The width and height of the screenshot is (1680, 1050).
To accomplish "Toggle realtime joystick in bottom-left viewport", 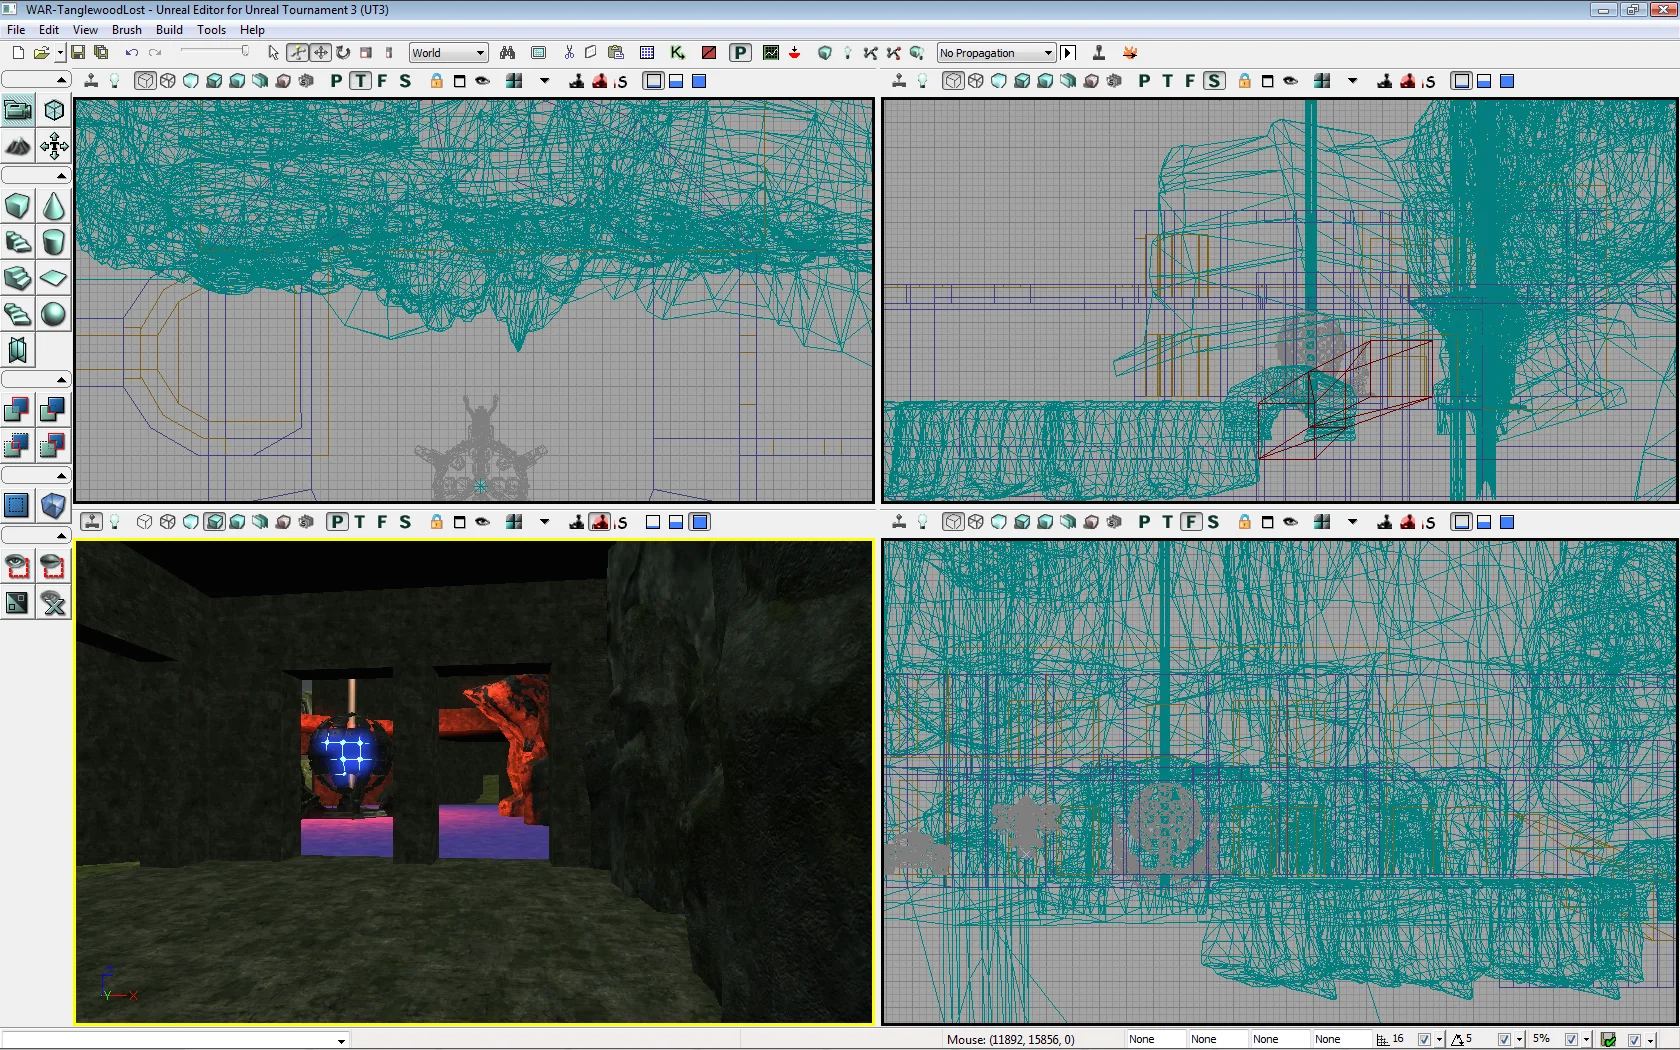I will pyautogui.click(x=91, y=522).
